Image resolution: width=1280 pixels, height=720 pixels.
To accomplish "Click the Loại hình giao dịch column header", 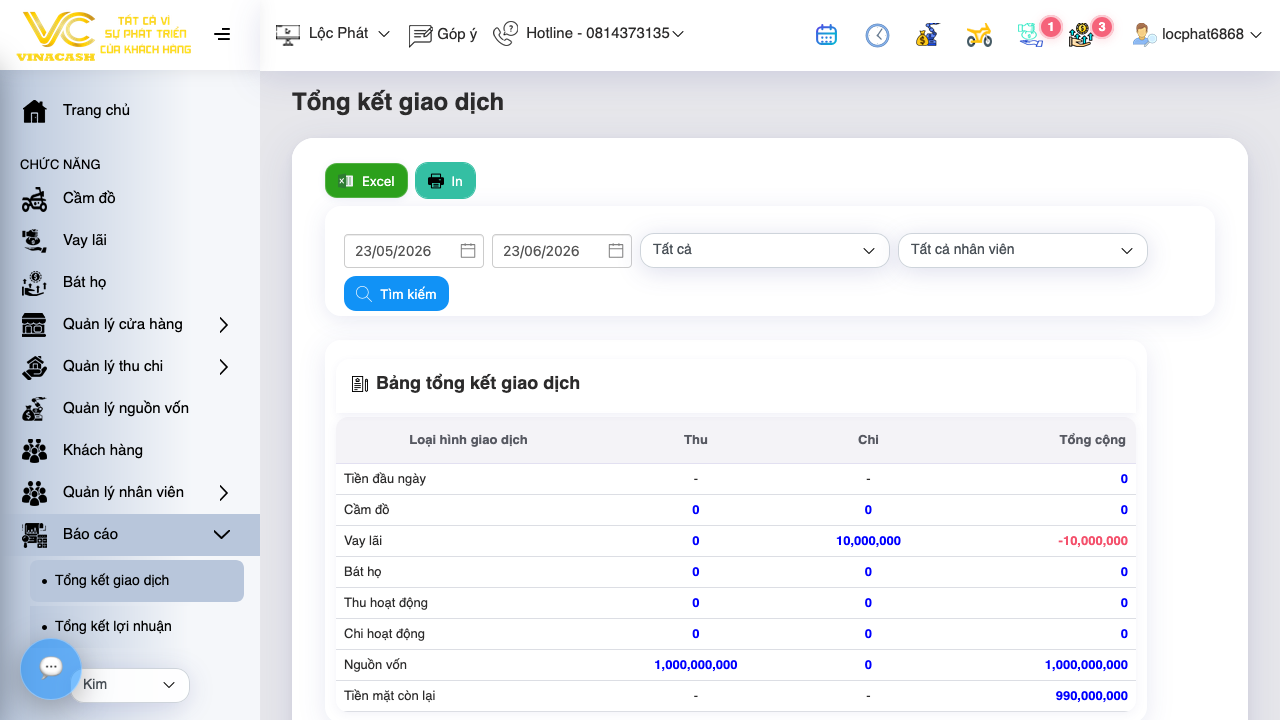I will (x=468, y=440).
